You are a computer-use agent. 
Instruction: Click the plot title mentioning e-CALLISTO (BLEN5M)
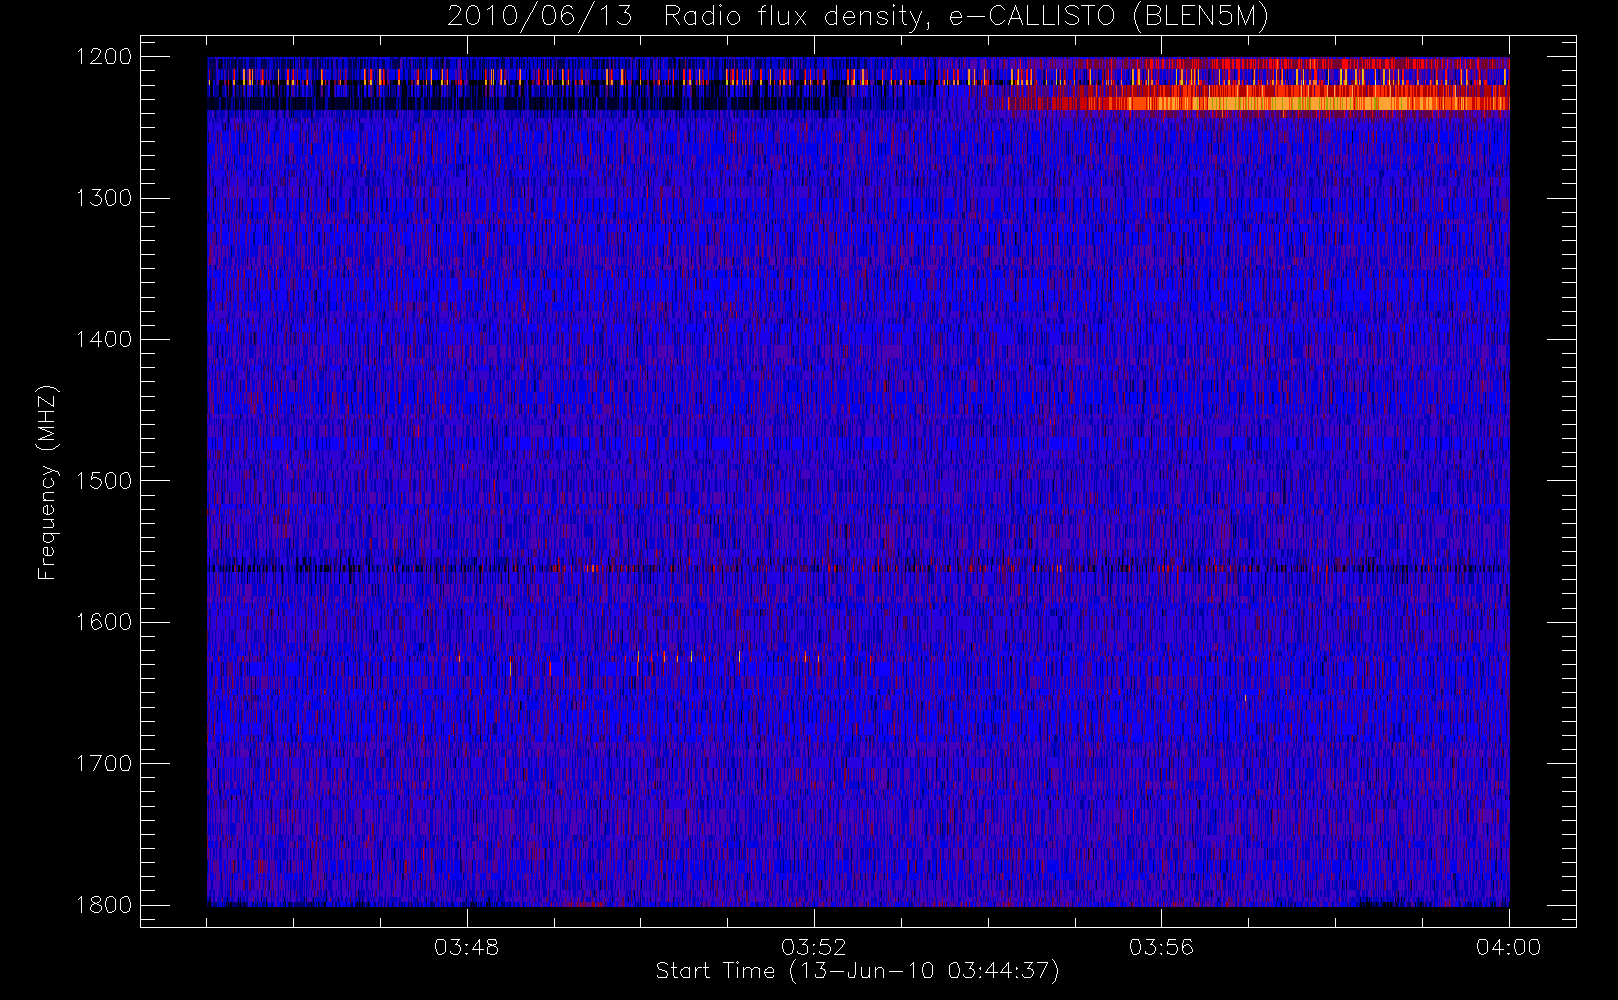[858, 17]
